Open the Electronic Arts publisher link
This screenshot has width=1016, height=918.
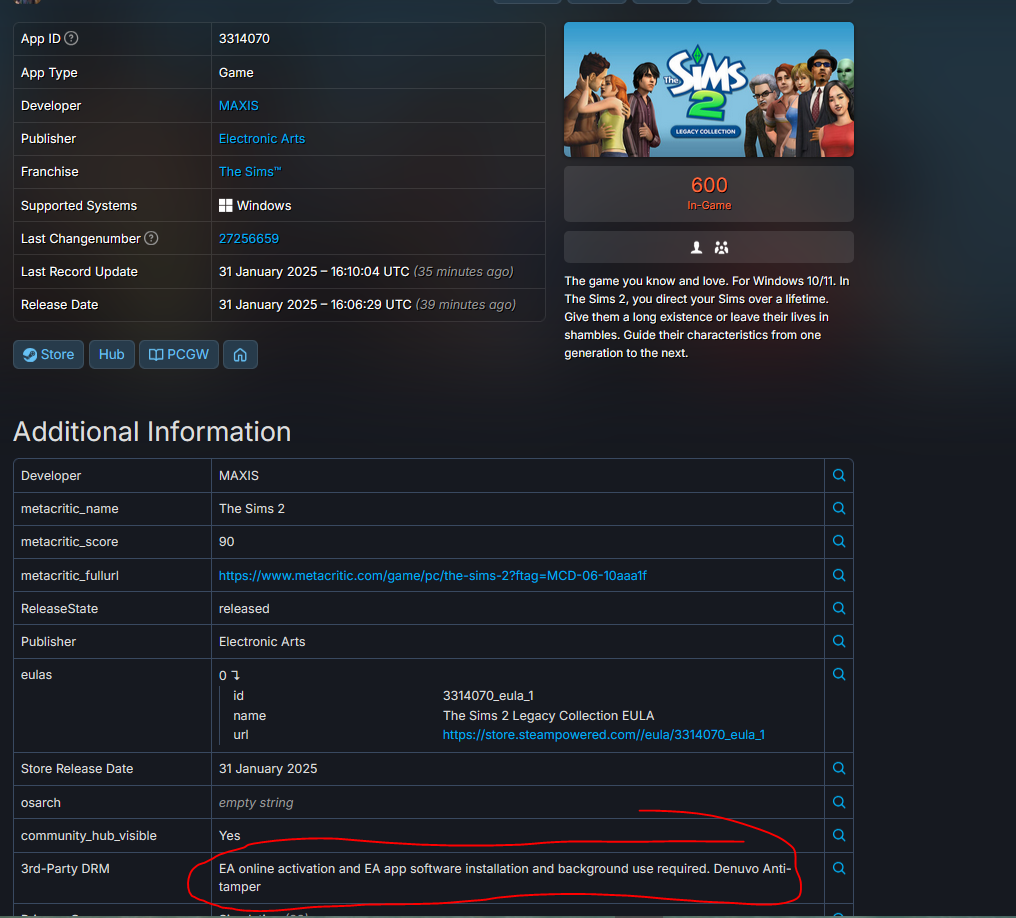click(x=262, y=139)
